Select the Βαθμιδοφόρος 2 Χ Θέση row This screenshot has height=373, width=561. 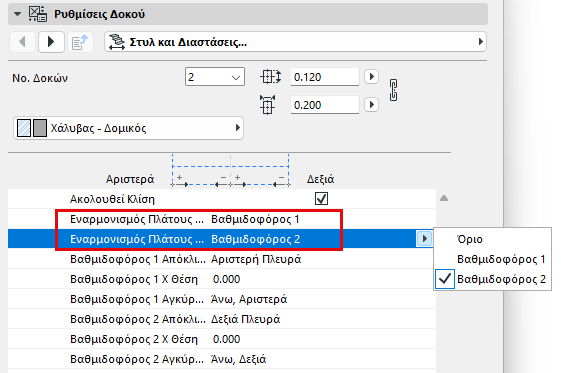221,339
